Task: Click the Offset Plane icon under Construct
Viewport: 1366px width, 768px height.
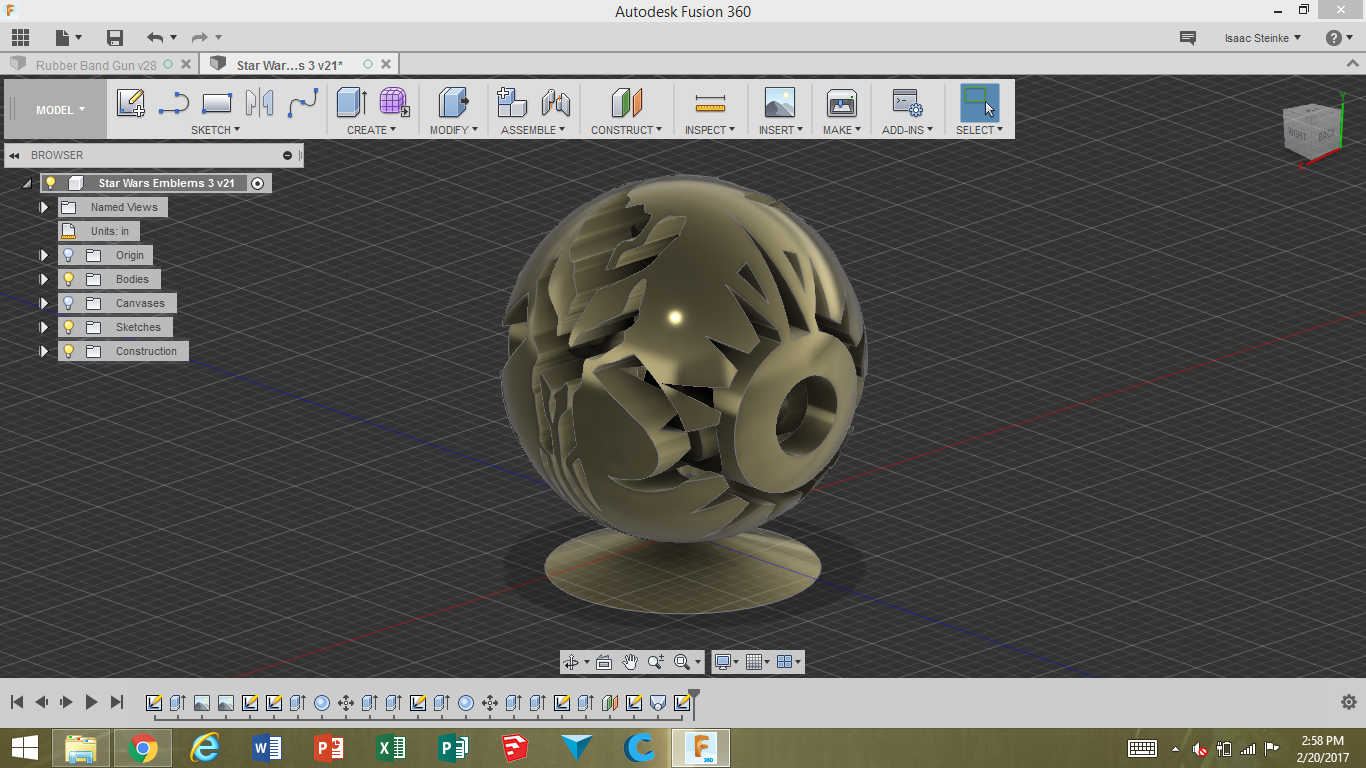Action: 627,102
